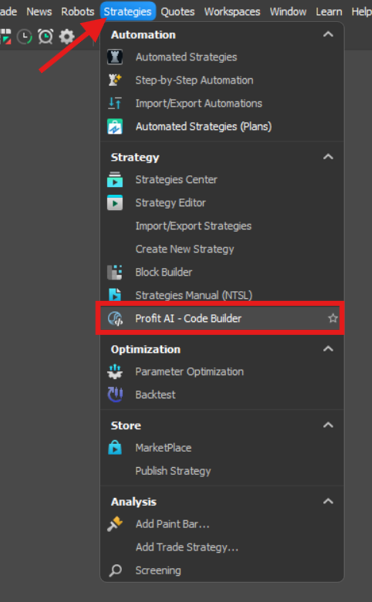Screen dimensions: 372x602
Task: Click the Backtest icon
Action: [x=115, y=395]
